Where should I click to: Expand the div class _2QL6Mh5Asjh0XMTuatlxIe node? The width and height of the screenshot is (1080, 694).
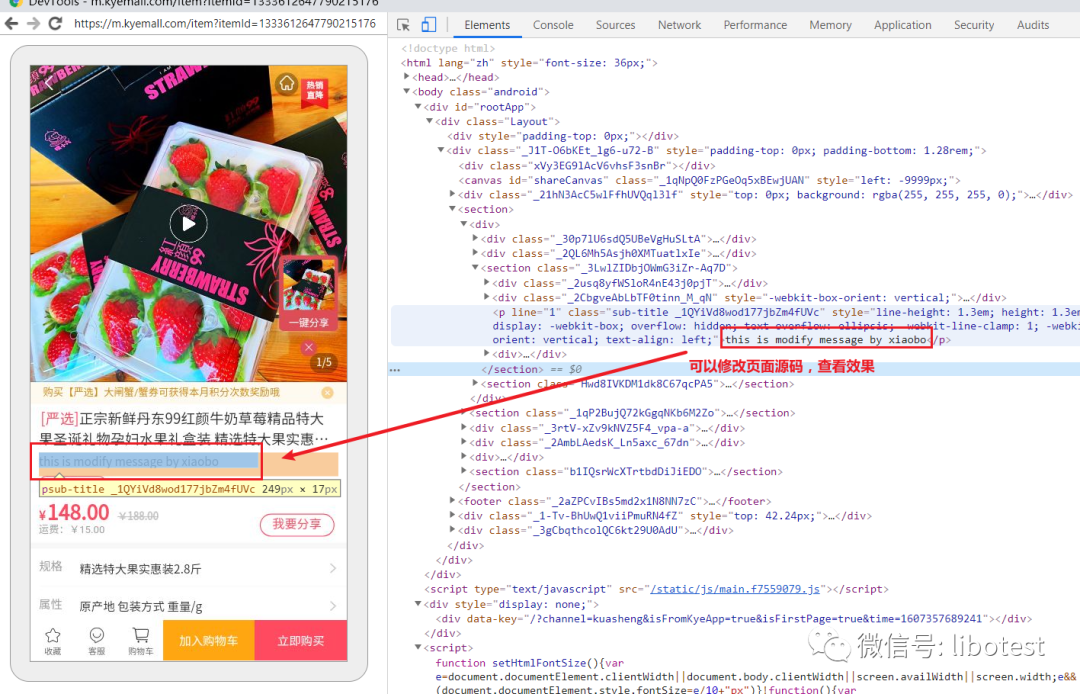(x=475, y=253)
